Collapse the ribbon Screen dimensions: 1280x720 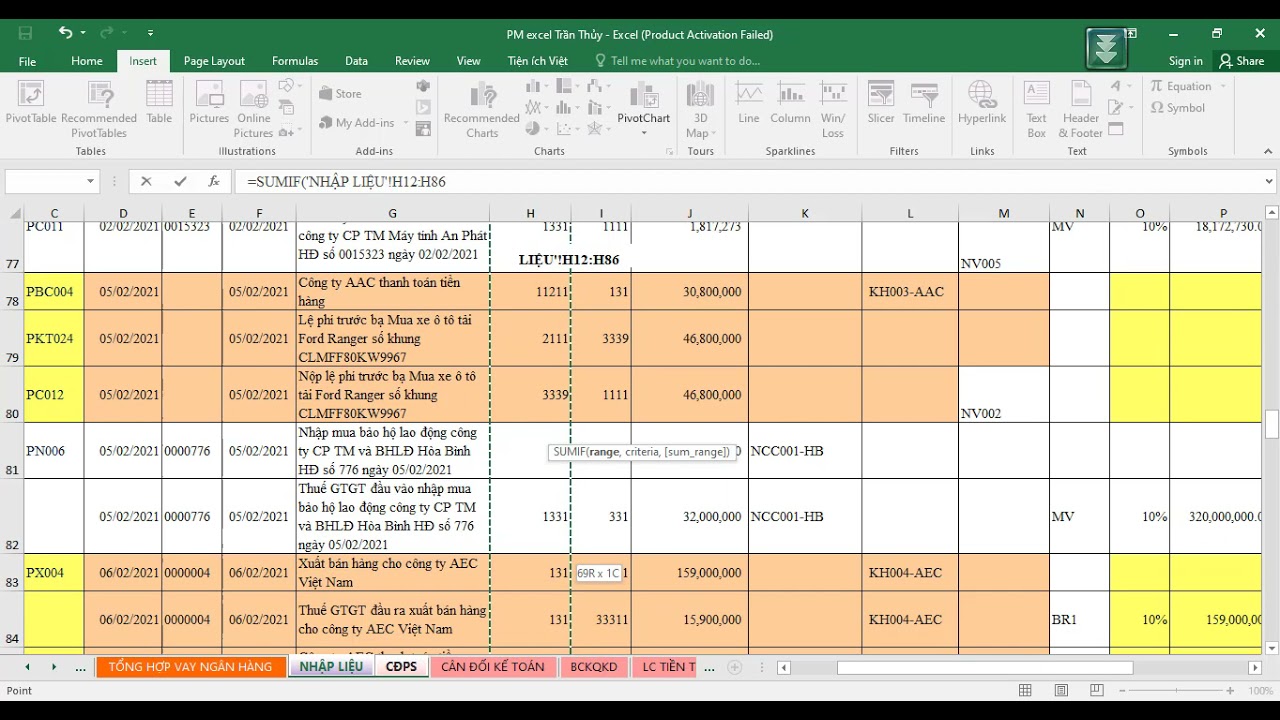click(x=1268, y=152)
